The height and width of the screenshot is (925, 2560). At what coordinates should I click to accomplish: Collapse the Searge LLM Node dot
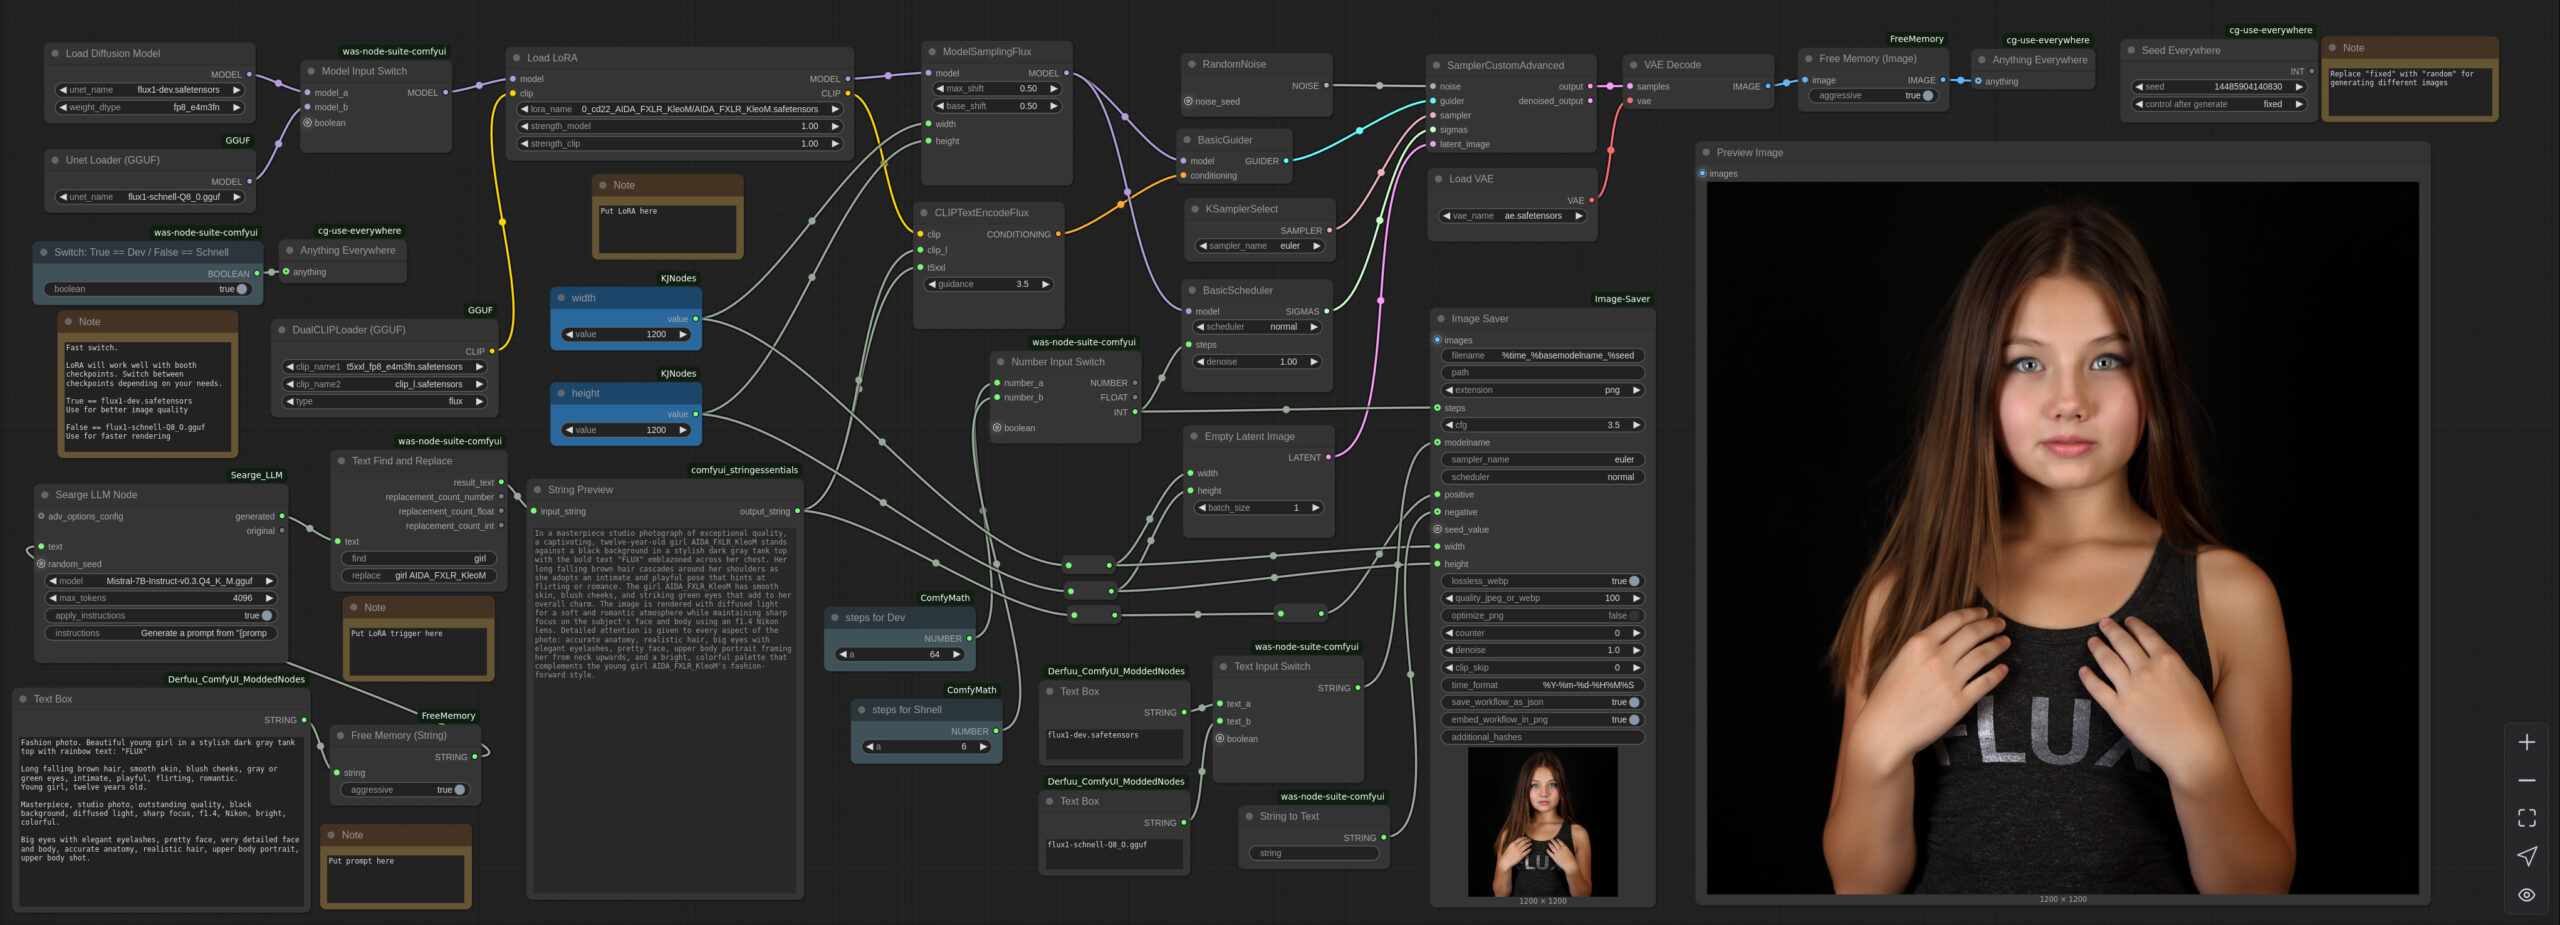tap(45, 495)
